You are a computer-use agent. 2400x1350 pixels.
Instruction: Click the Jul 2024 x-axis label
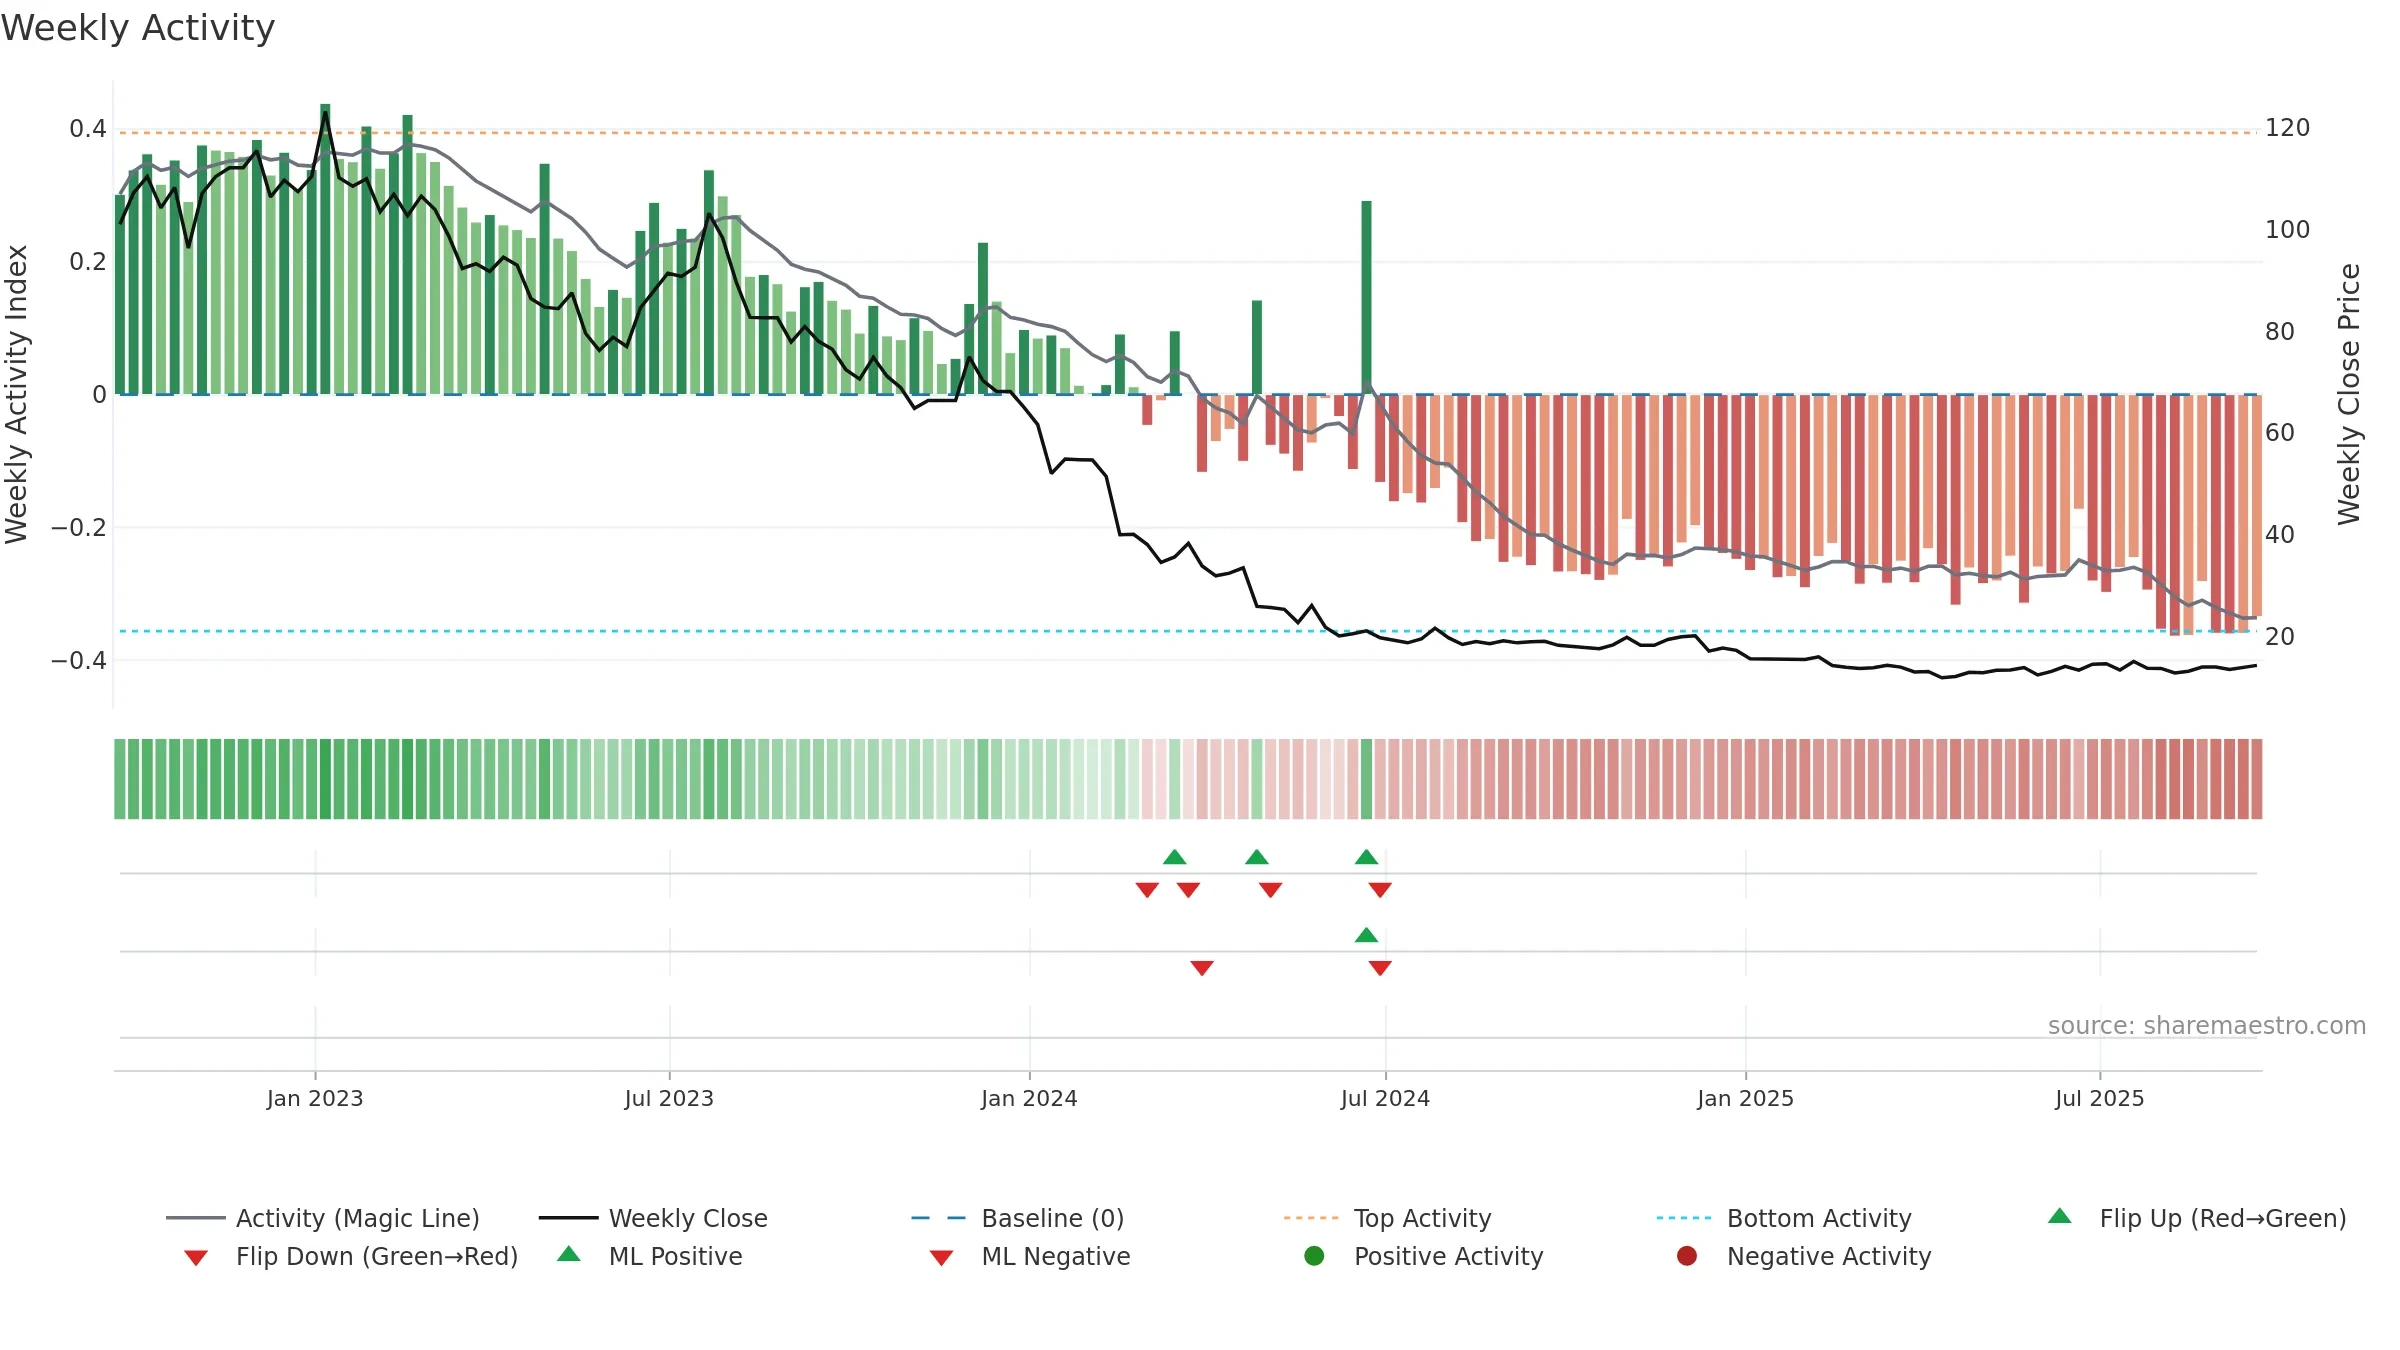tap(1385, 1098)
